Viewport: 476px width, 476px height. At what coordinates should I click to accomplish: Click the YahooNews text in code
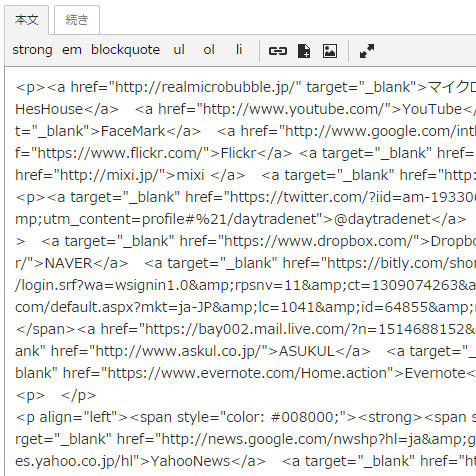pyautogui.click(x=190, y=461)
